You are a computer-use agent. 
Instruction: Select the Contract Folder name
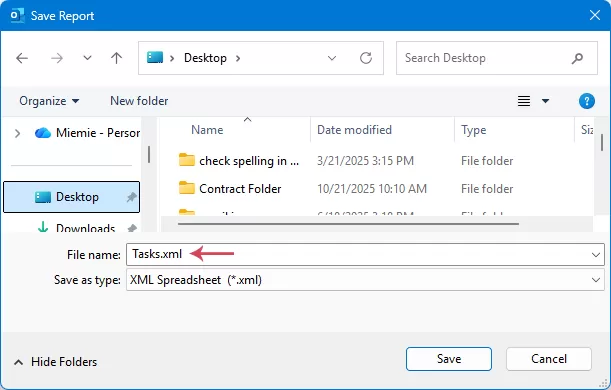(240, 189)
